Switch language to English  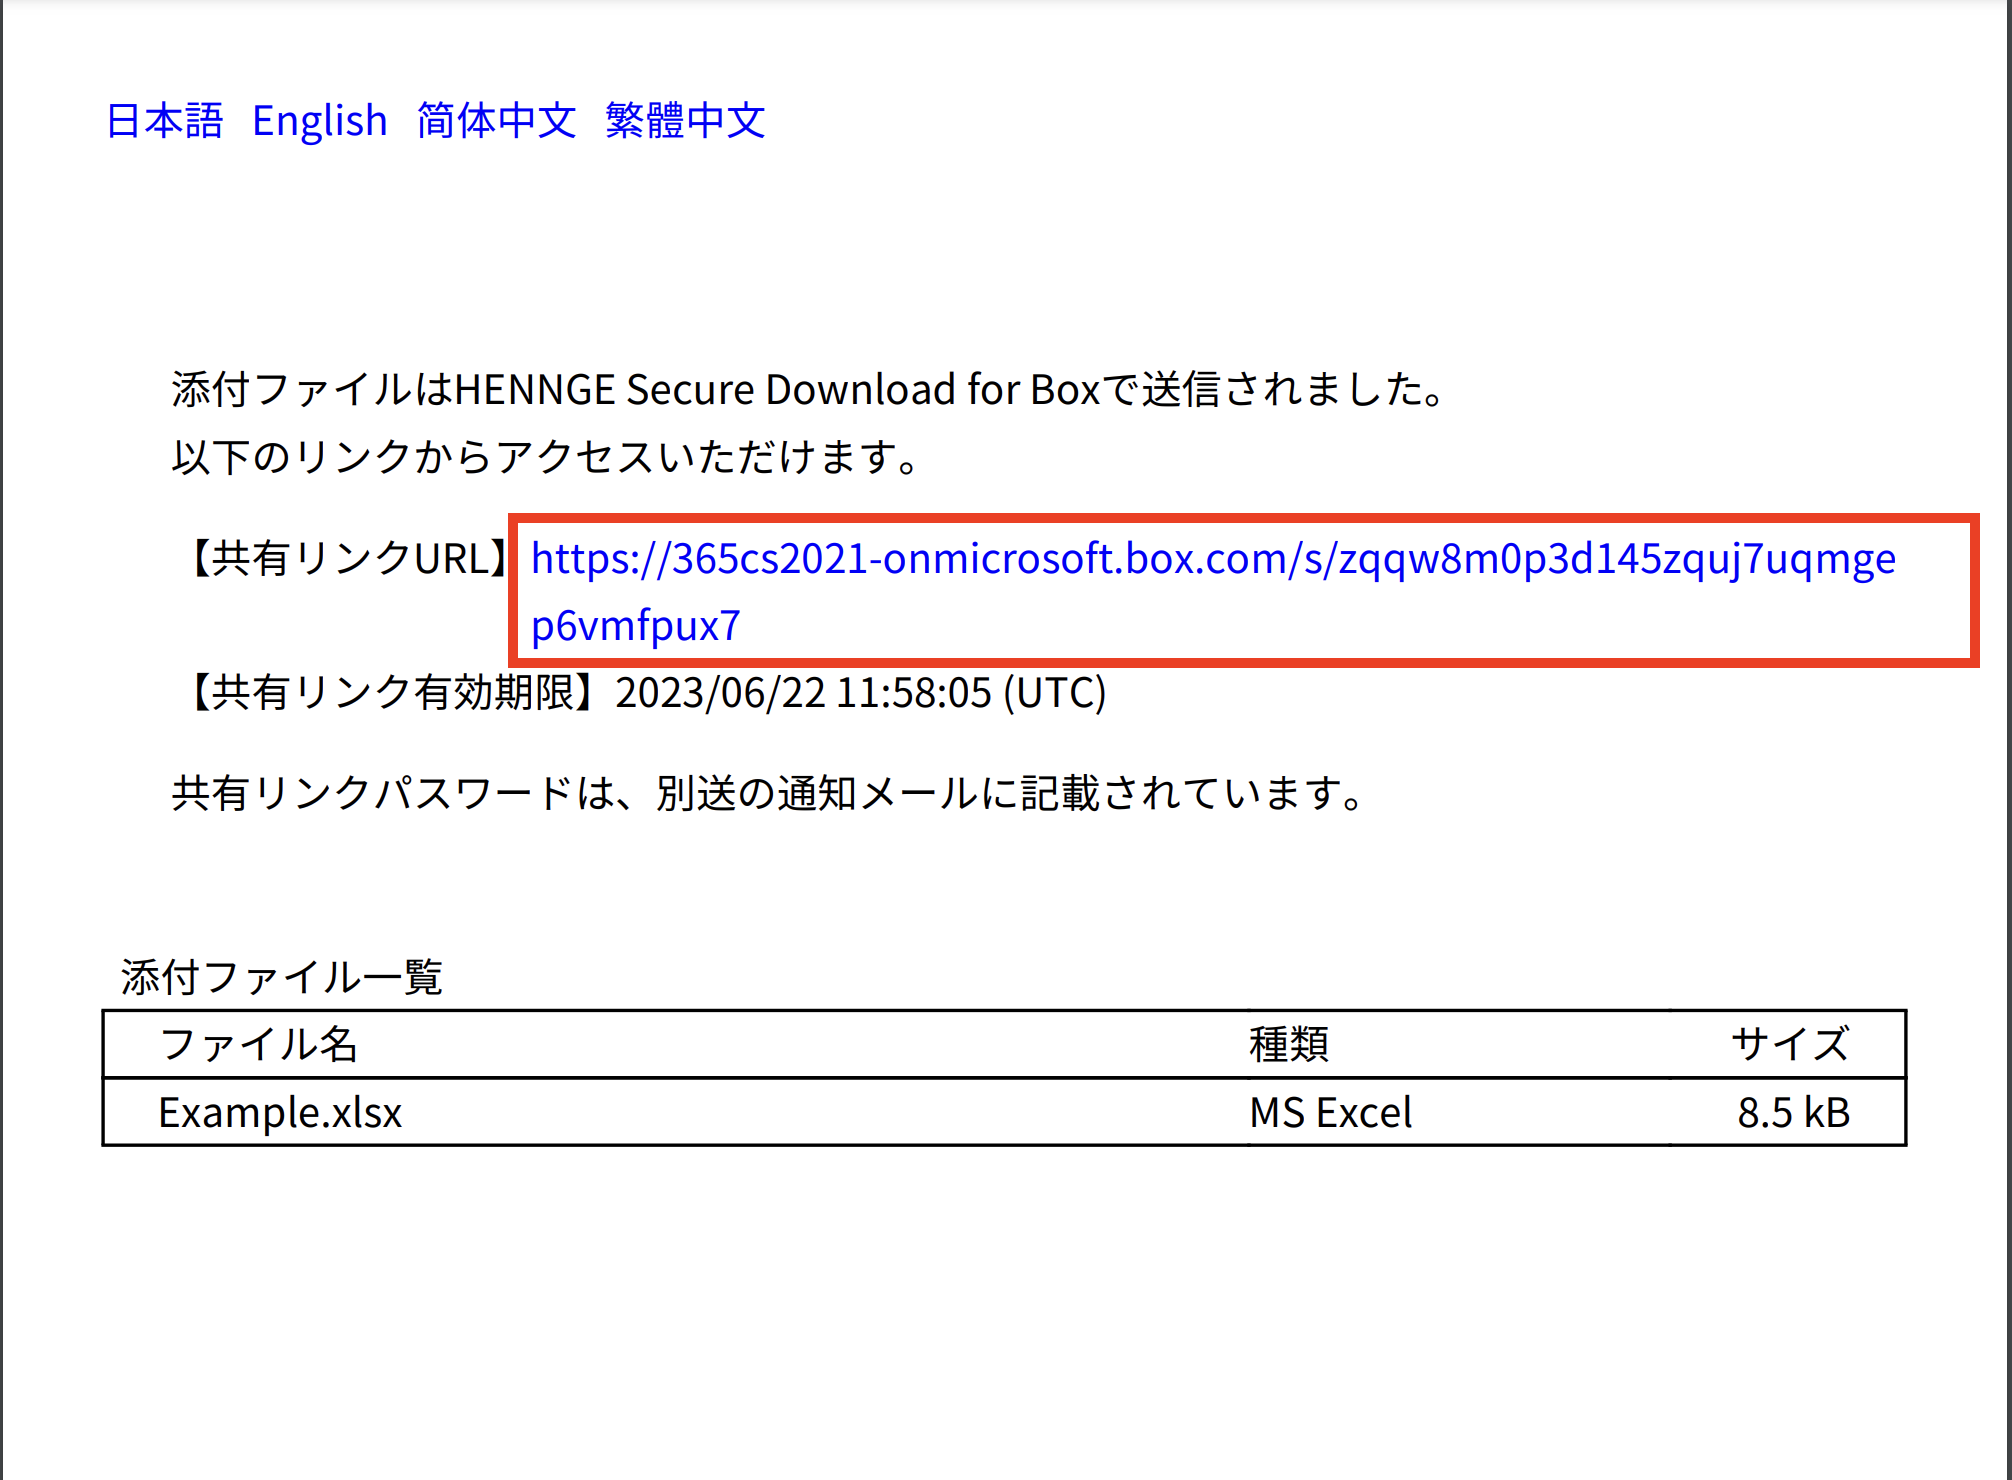tap(319, 121)
